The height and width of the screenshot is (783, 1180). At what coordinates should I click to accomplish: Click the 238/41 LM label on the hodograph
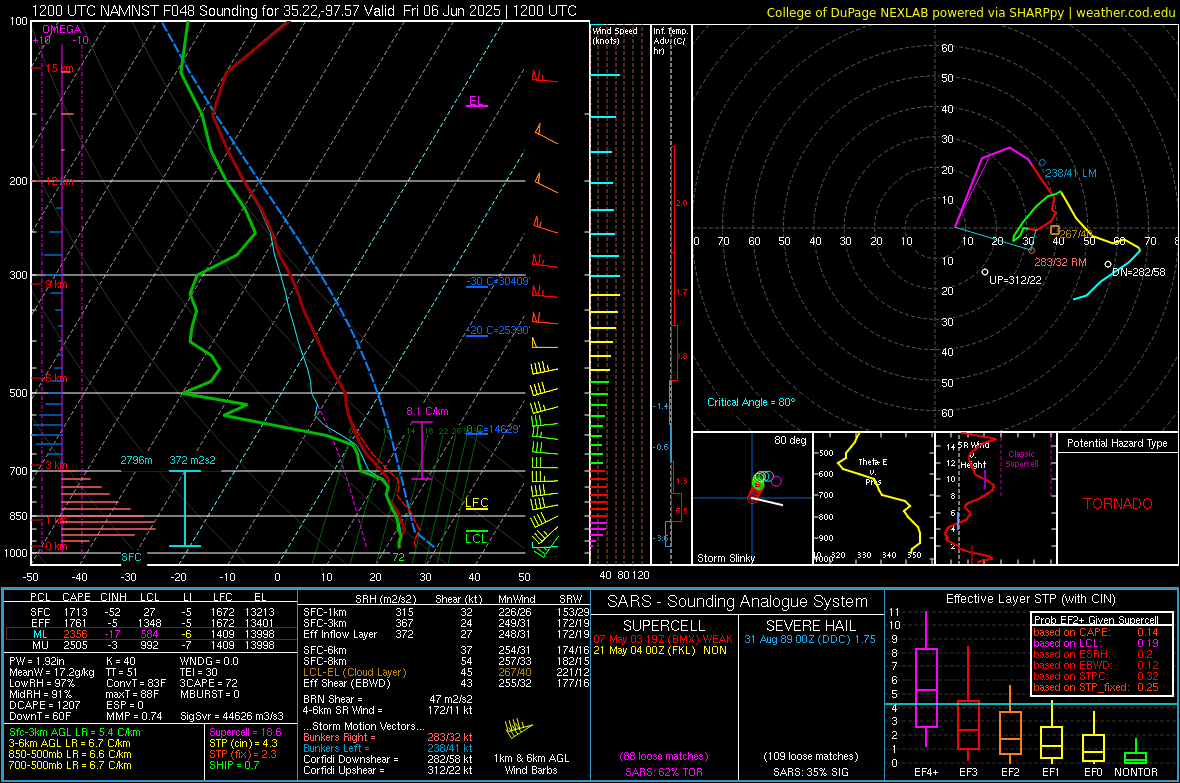tap(1071, 173)
